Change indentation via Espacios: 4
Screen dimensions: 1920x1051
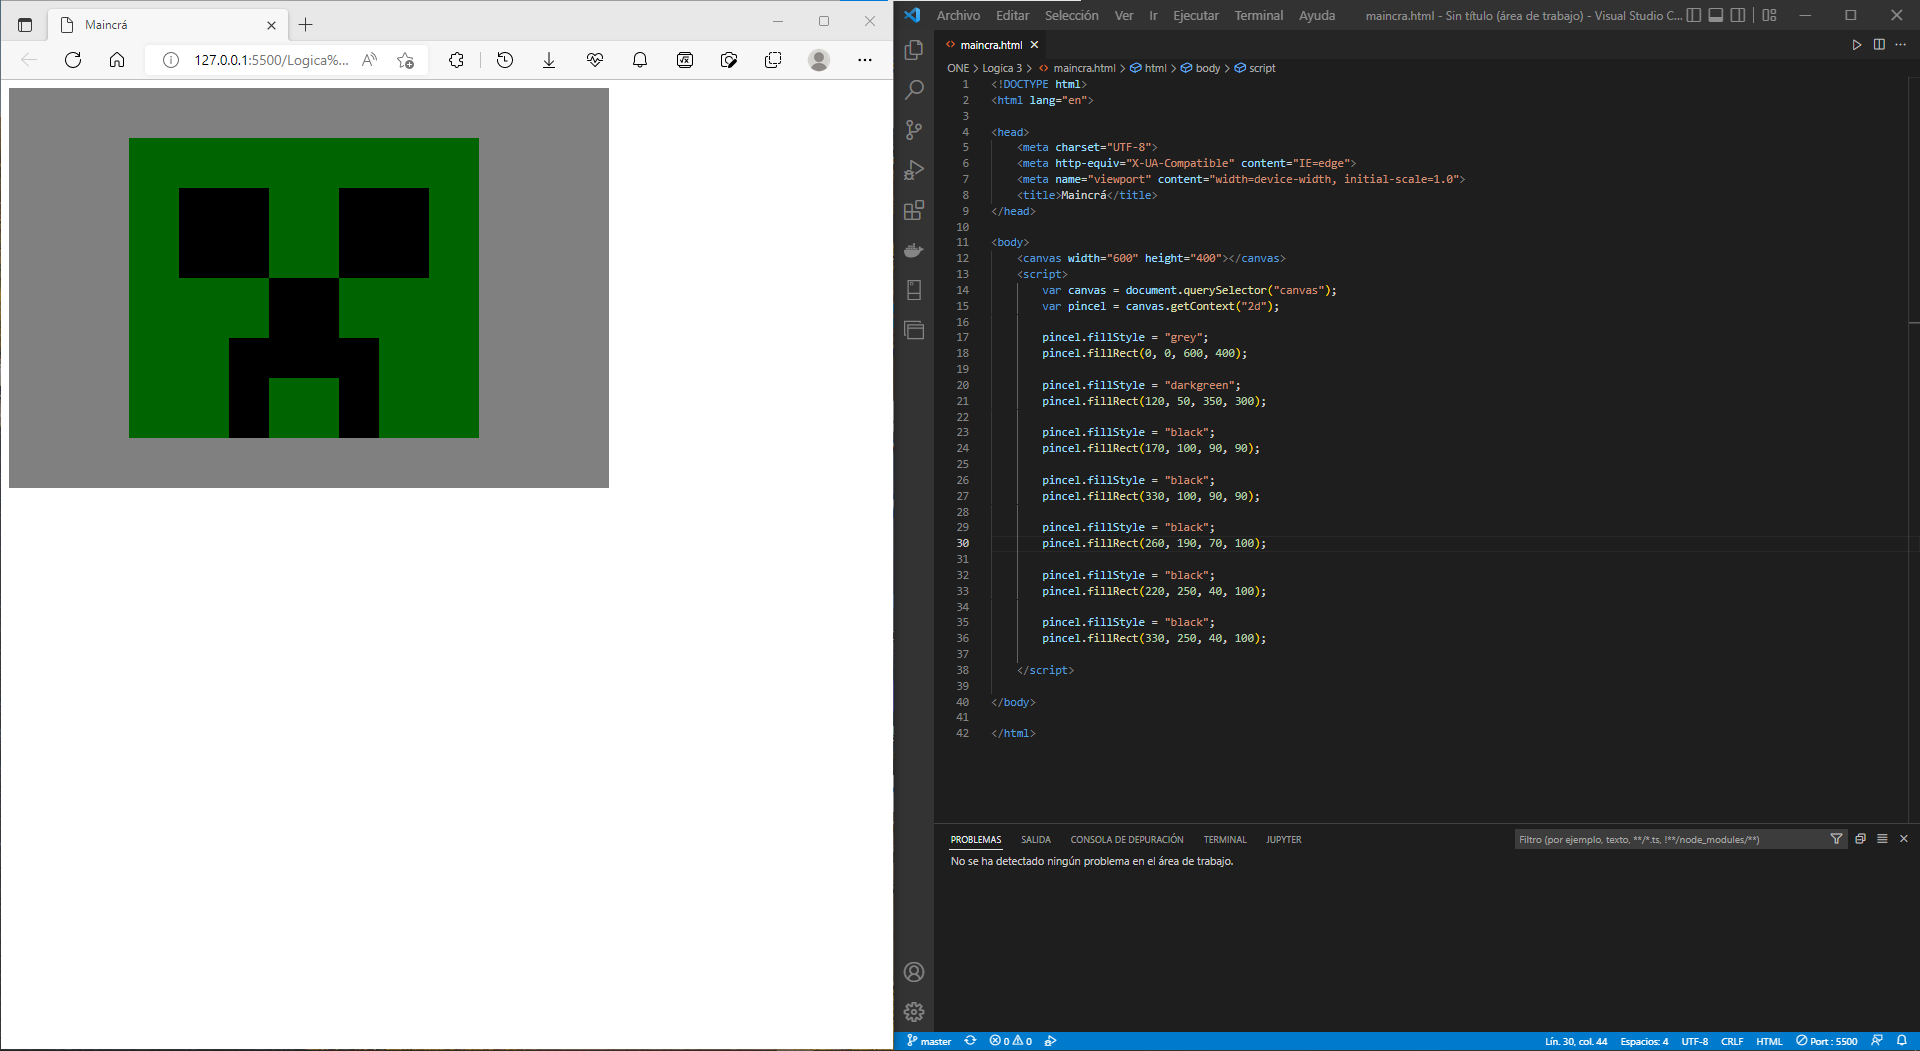(x=1644, y=1041)
